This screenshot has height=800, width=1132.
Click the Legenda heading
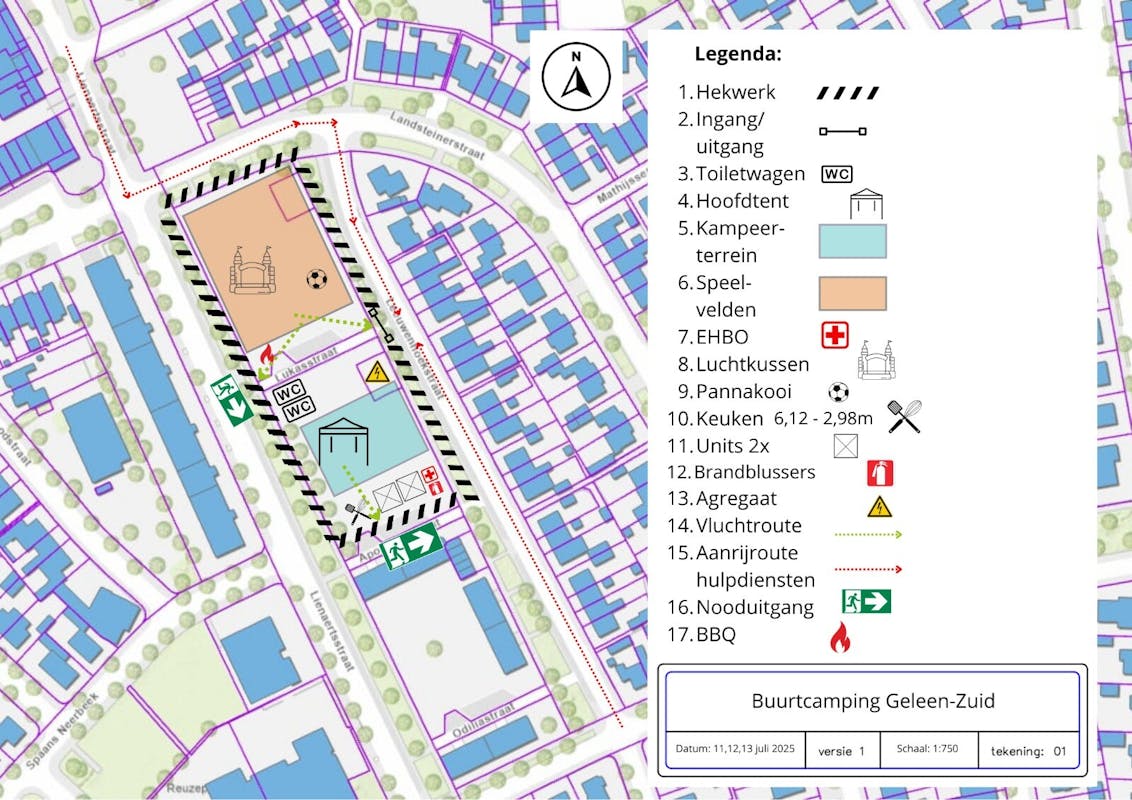[x=738, y=54]
